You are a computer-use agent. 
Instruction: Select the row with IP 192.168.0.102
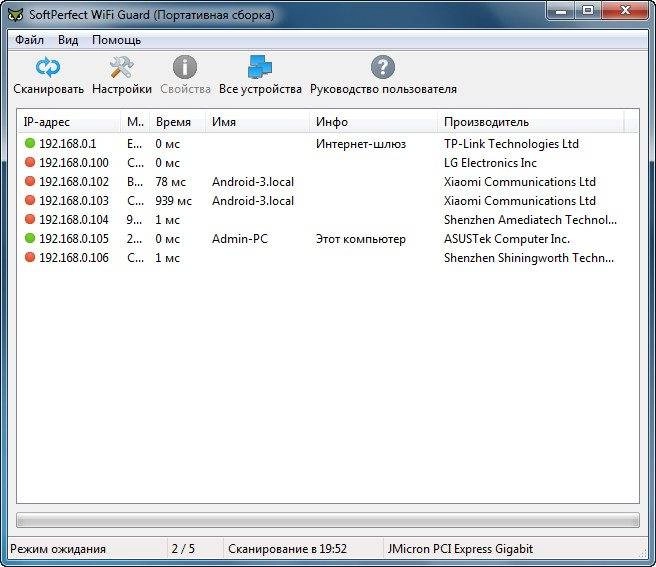tap(328, 182)
